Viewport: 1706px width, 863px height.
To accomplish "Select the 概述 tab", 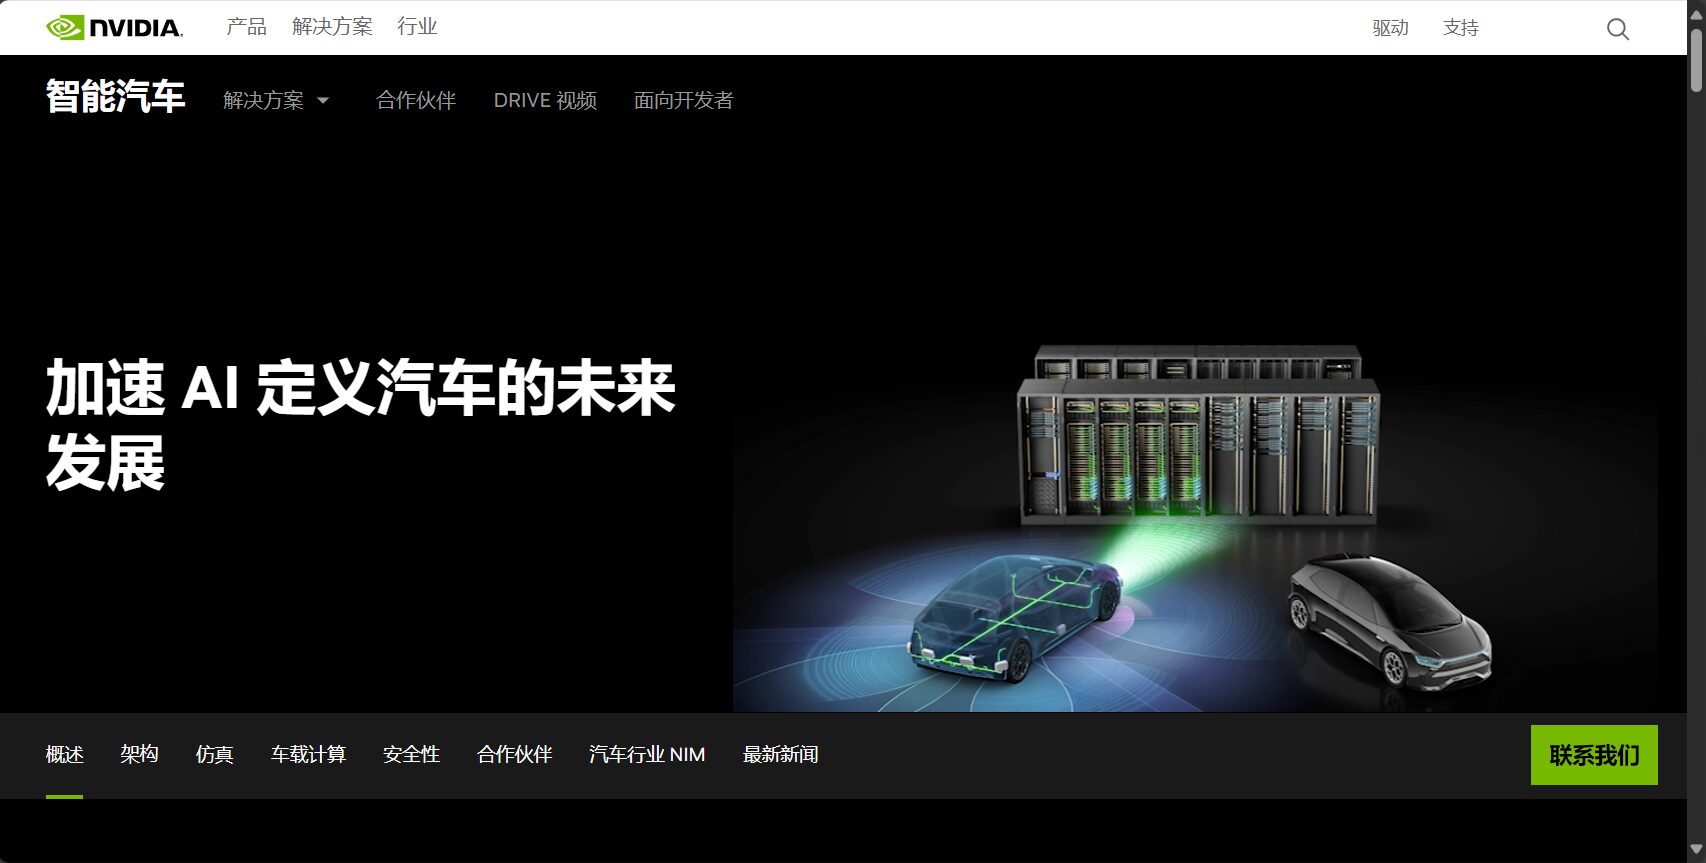I will click(x=64, y=755).
